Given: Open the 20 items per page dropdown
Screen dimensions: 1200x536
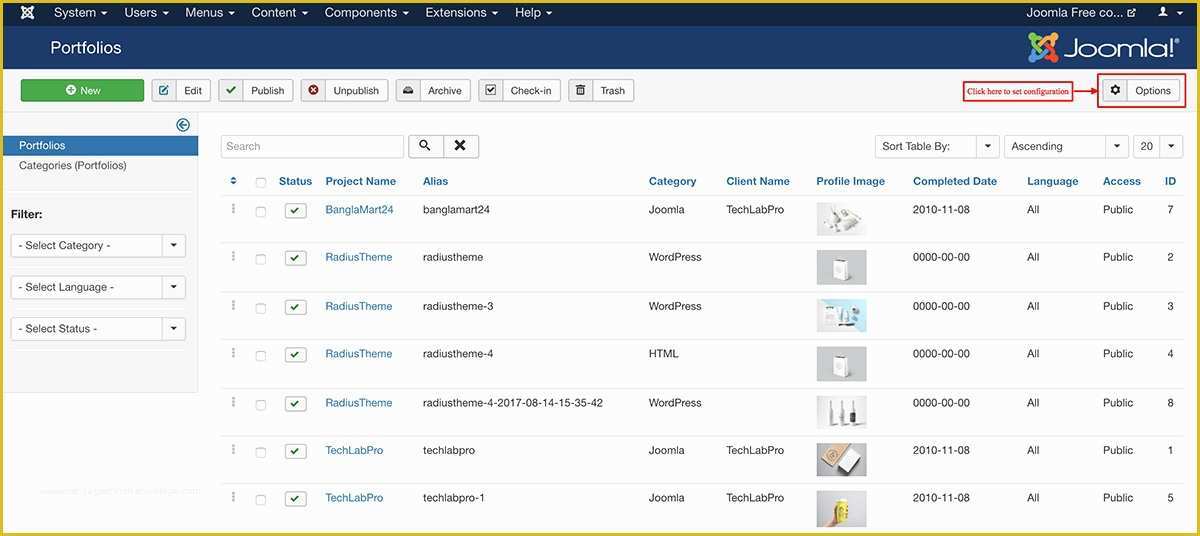Looking at the screenshot, I should (x=1158, y=146).
